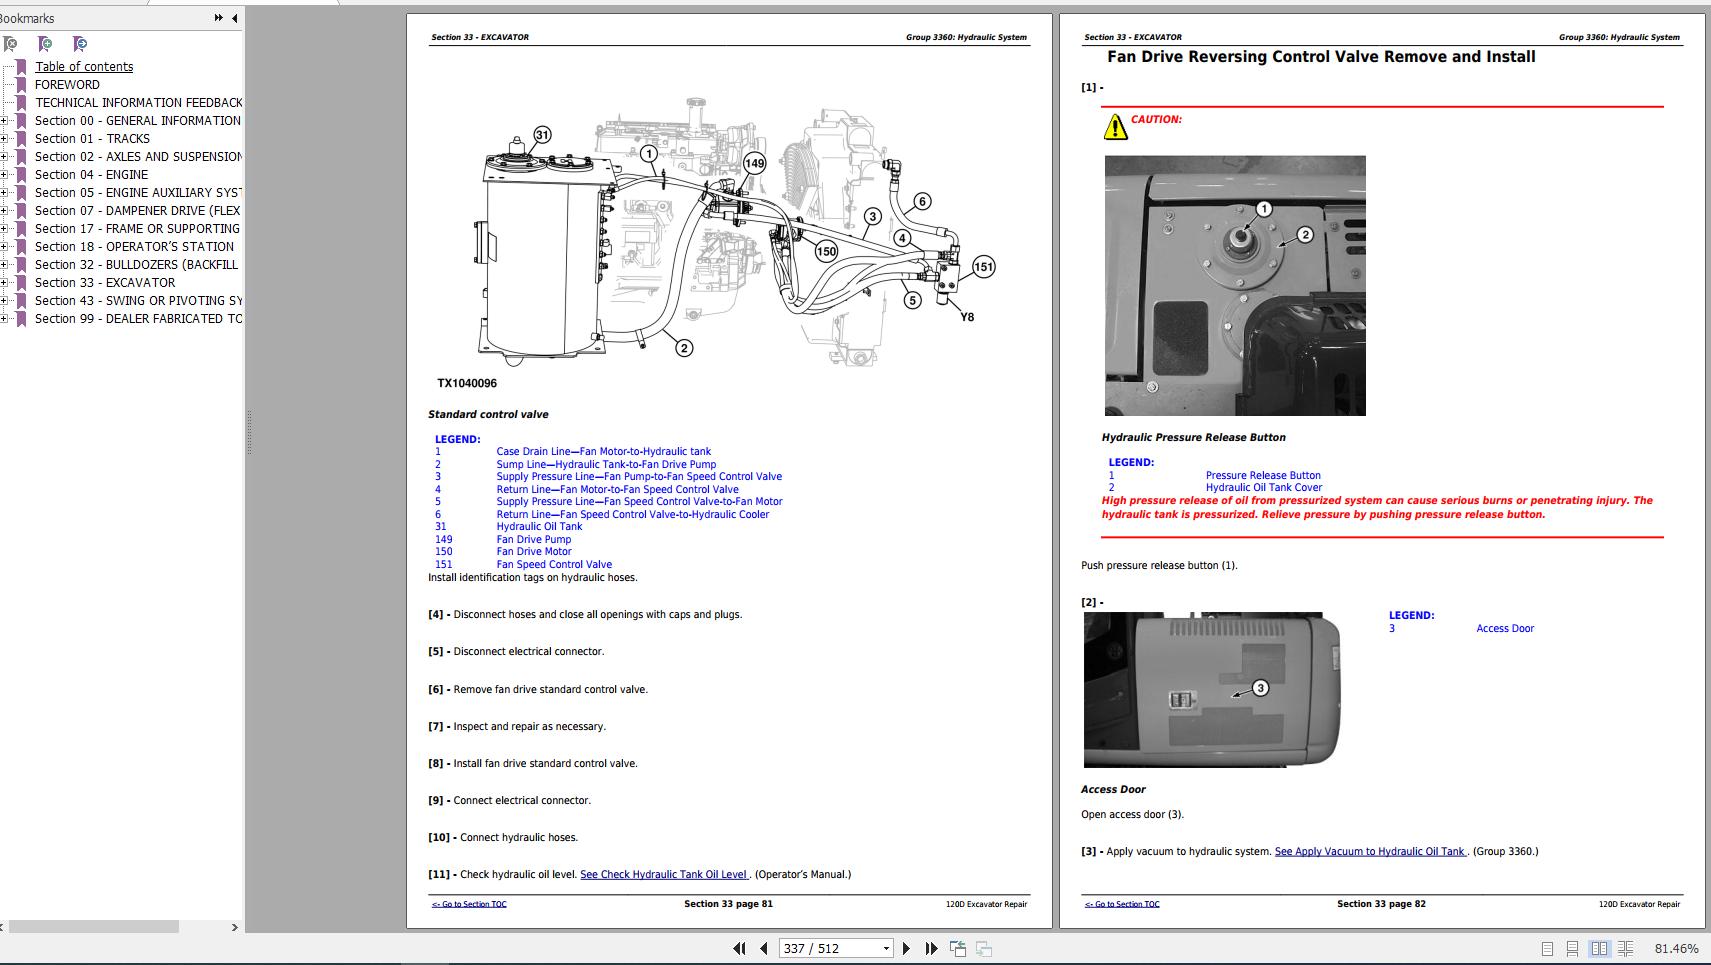Follow See Apply Vacuum to Hydraulic Oil Tank link
This screenshot has height=965, width=1711.
pyautogui.click(x=1370, y=852)
